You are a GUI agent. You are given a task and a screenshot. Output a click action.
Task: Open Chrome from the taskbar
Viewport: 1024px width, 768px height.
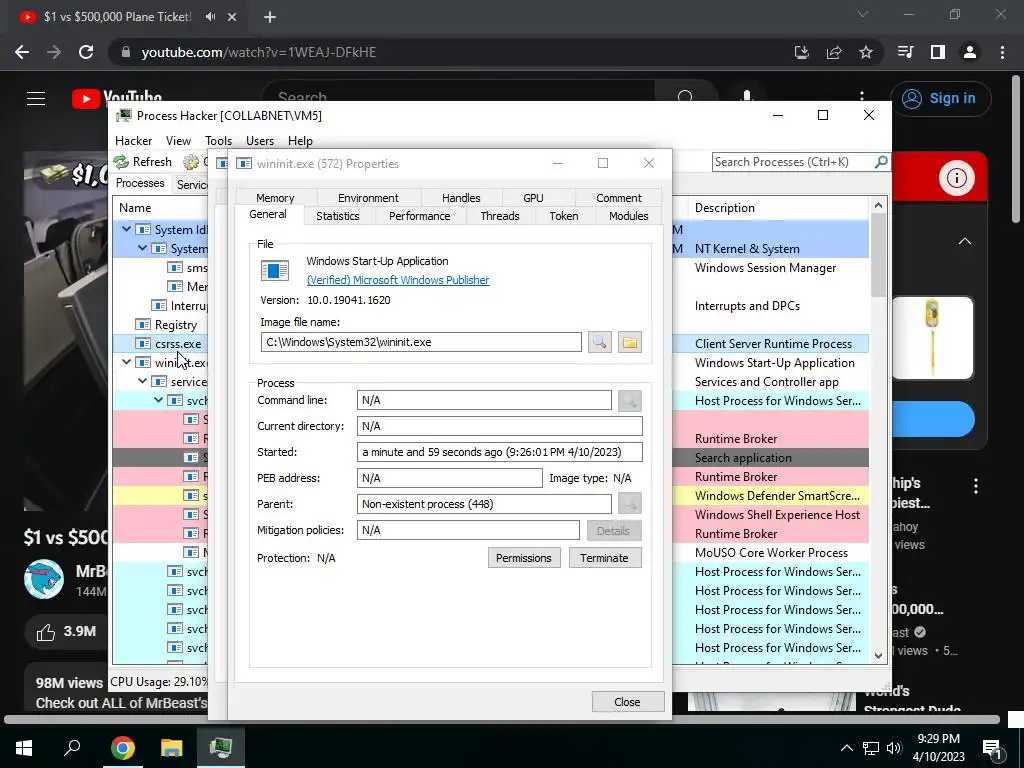tap(122, 747)
